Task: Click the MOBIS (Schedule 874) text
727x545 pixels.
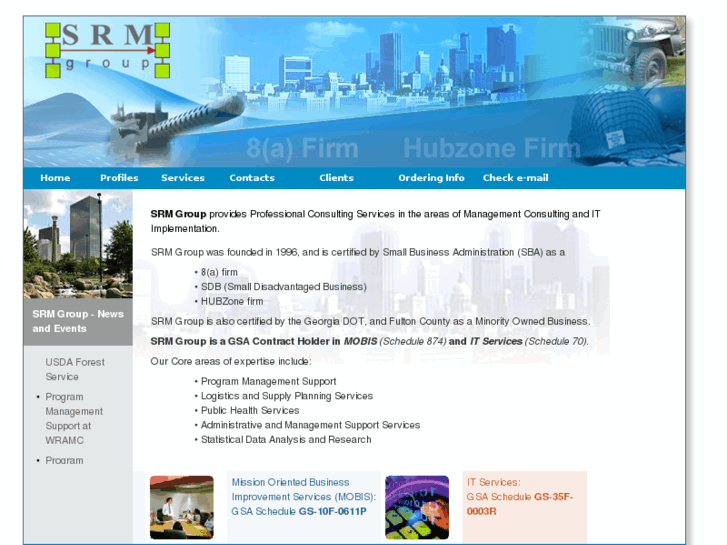Action: coord(395,341)
